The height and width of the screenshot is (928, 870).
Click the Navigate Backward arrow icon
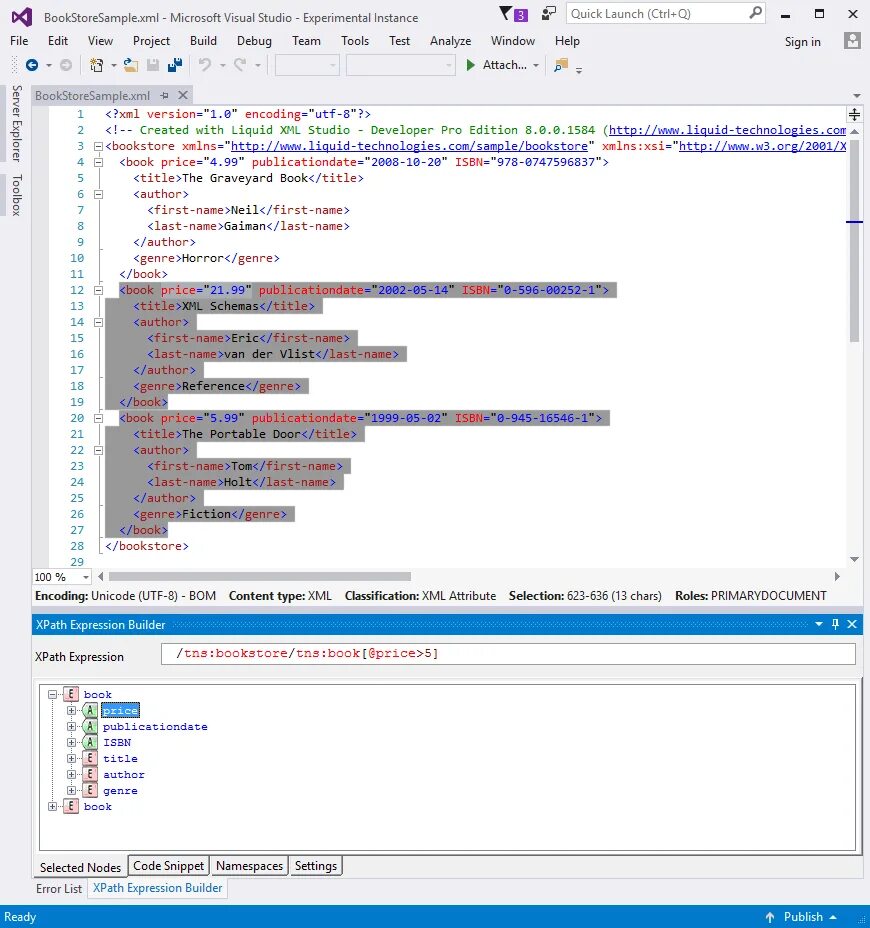(x=32, y=65)
